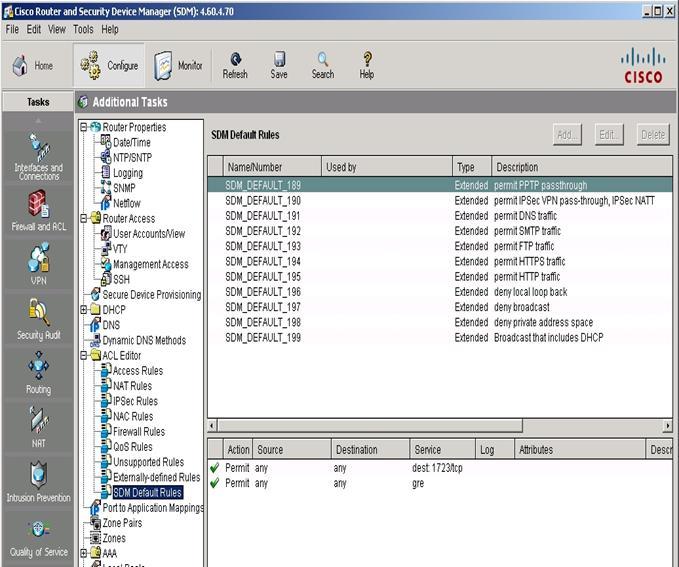679x567 pixels.
Task: Select SNMP tree node
Action: pos(124,188)
